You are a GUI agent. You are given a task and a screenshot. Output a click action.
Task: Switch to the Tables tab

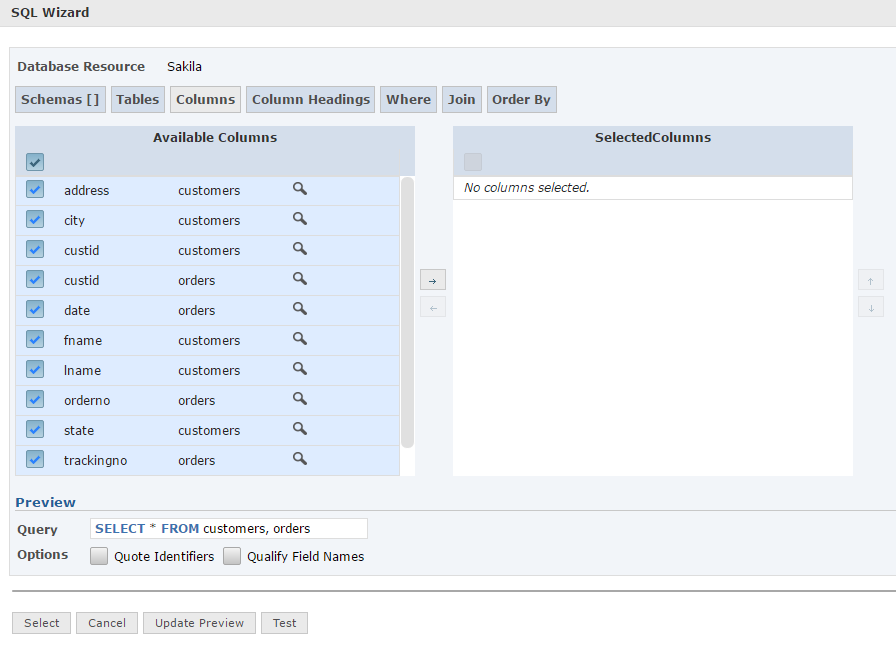coord(137,99)
